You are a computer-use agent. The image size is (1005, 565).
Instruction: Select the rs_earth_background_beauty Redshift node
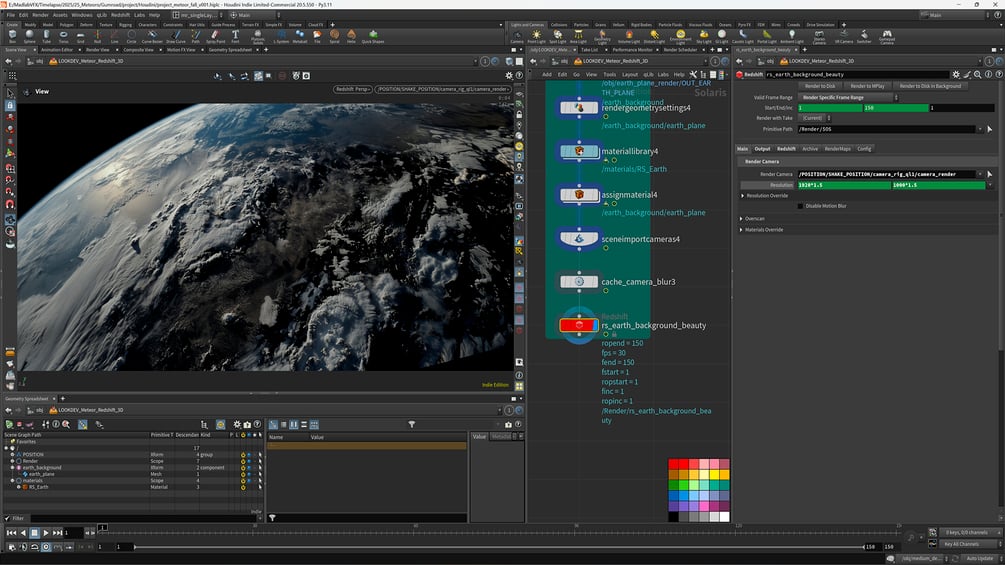(x=579, y=325)
